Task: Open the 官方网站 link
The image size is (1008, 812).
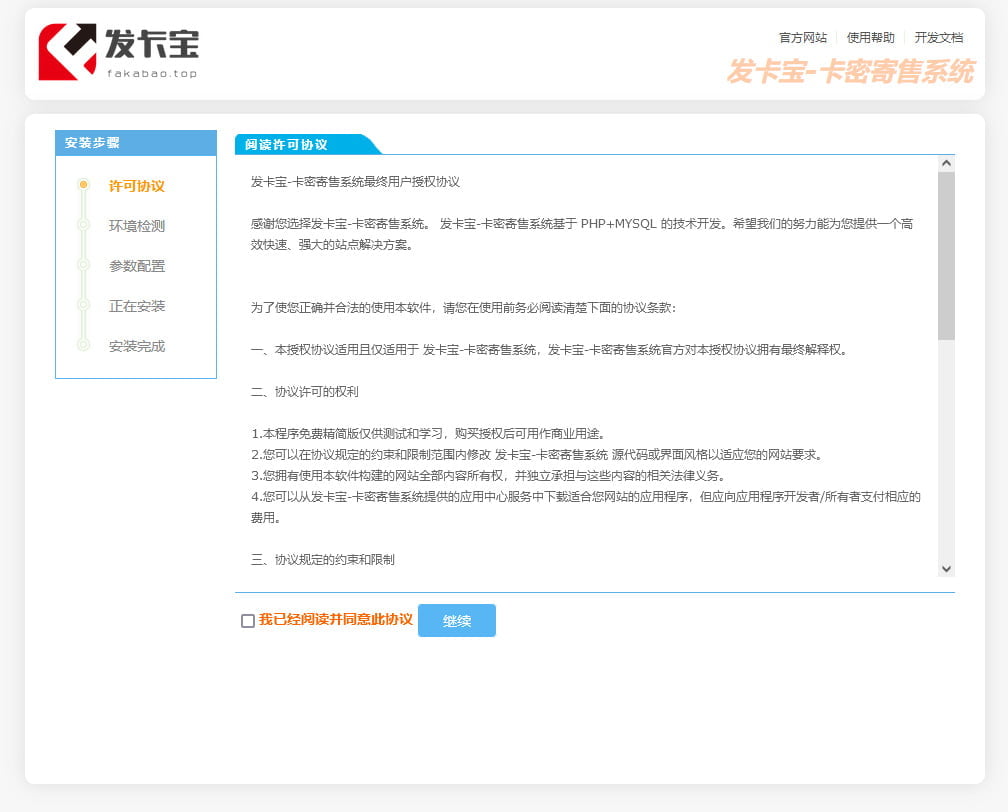Action: (803, 38)
